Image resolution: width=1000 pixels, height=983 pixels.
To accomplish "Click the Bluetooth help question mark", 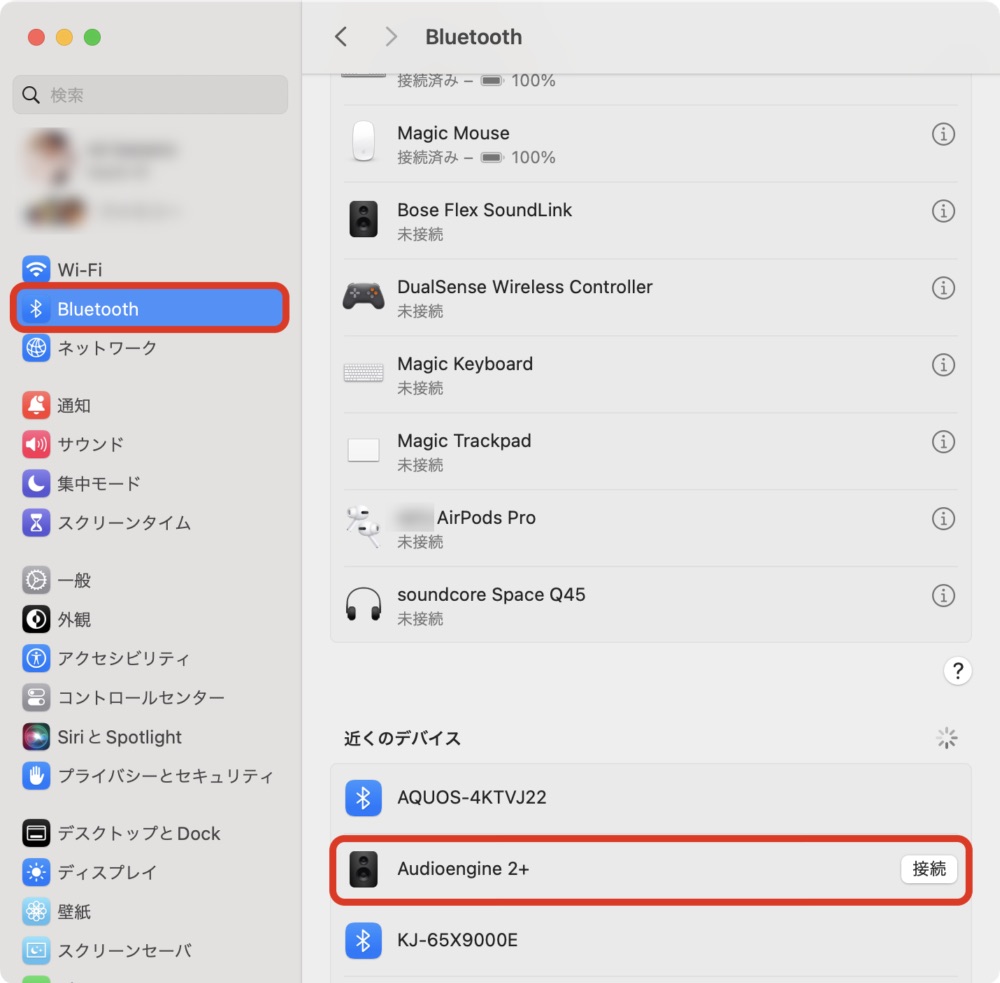I will tap(957, 670).
